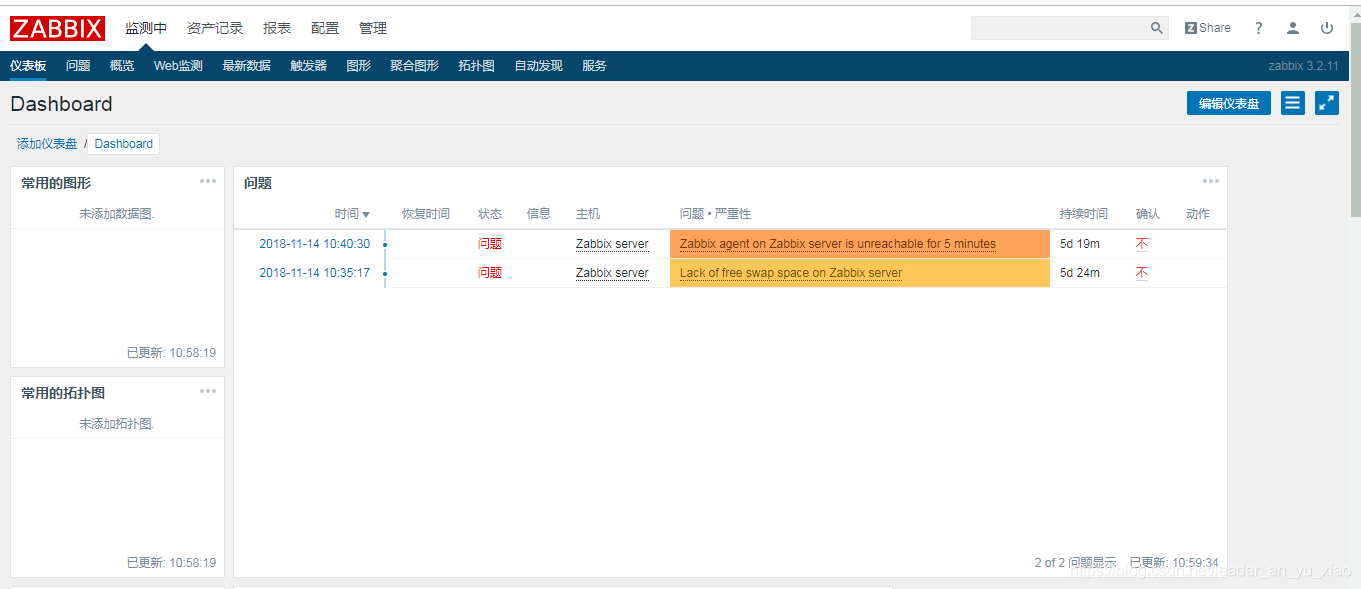Open timestamp 2018-11-14 10:35:17 link
The height and width of the screenshot is (589, 1361).
click(314, 273)
